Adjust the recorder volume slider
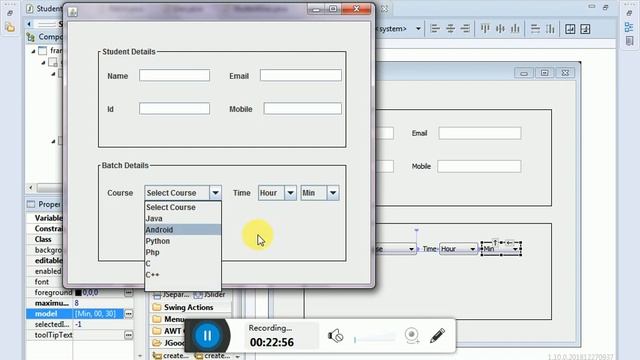 point(374,339)
